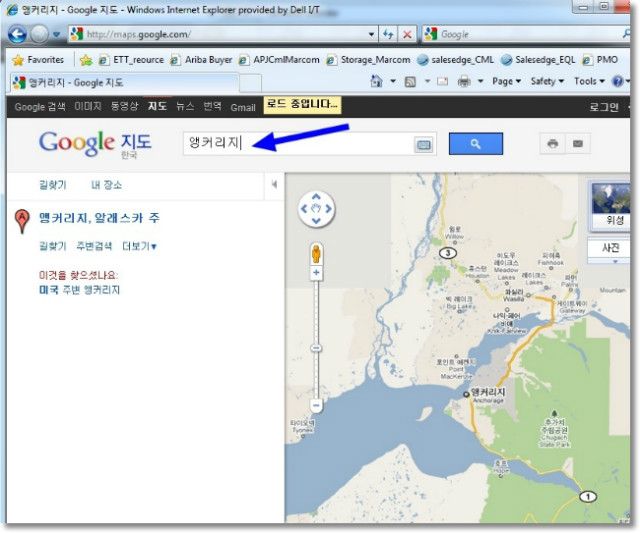Open Gmail in the Google bar
Screen dimensions: 640x533
point(243,107)
